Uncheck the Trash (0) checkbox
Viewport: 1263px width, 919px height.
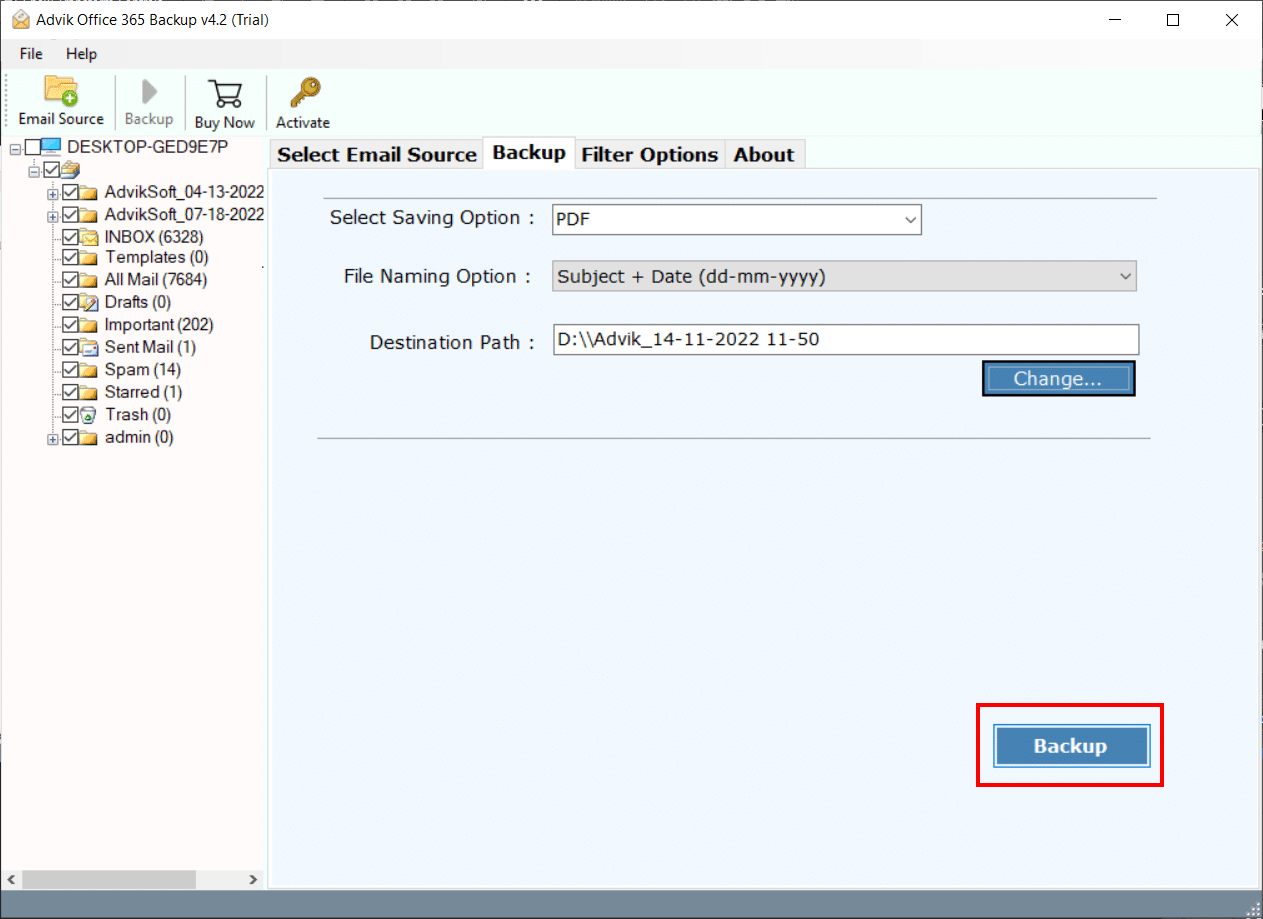(70, 414)
